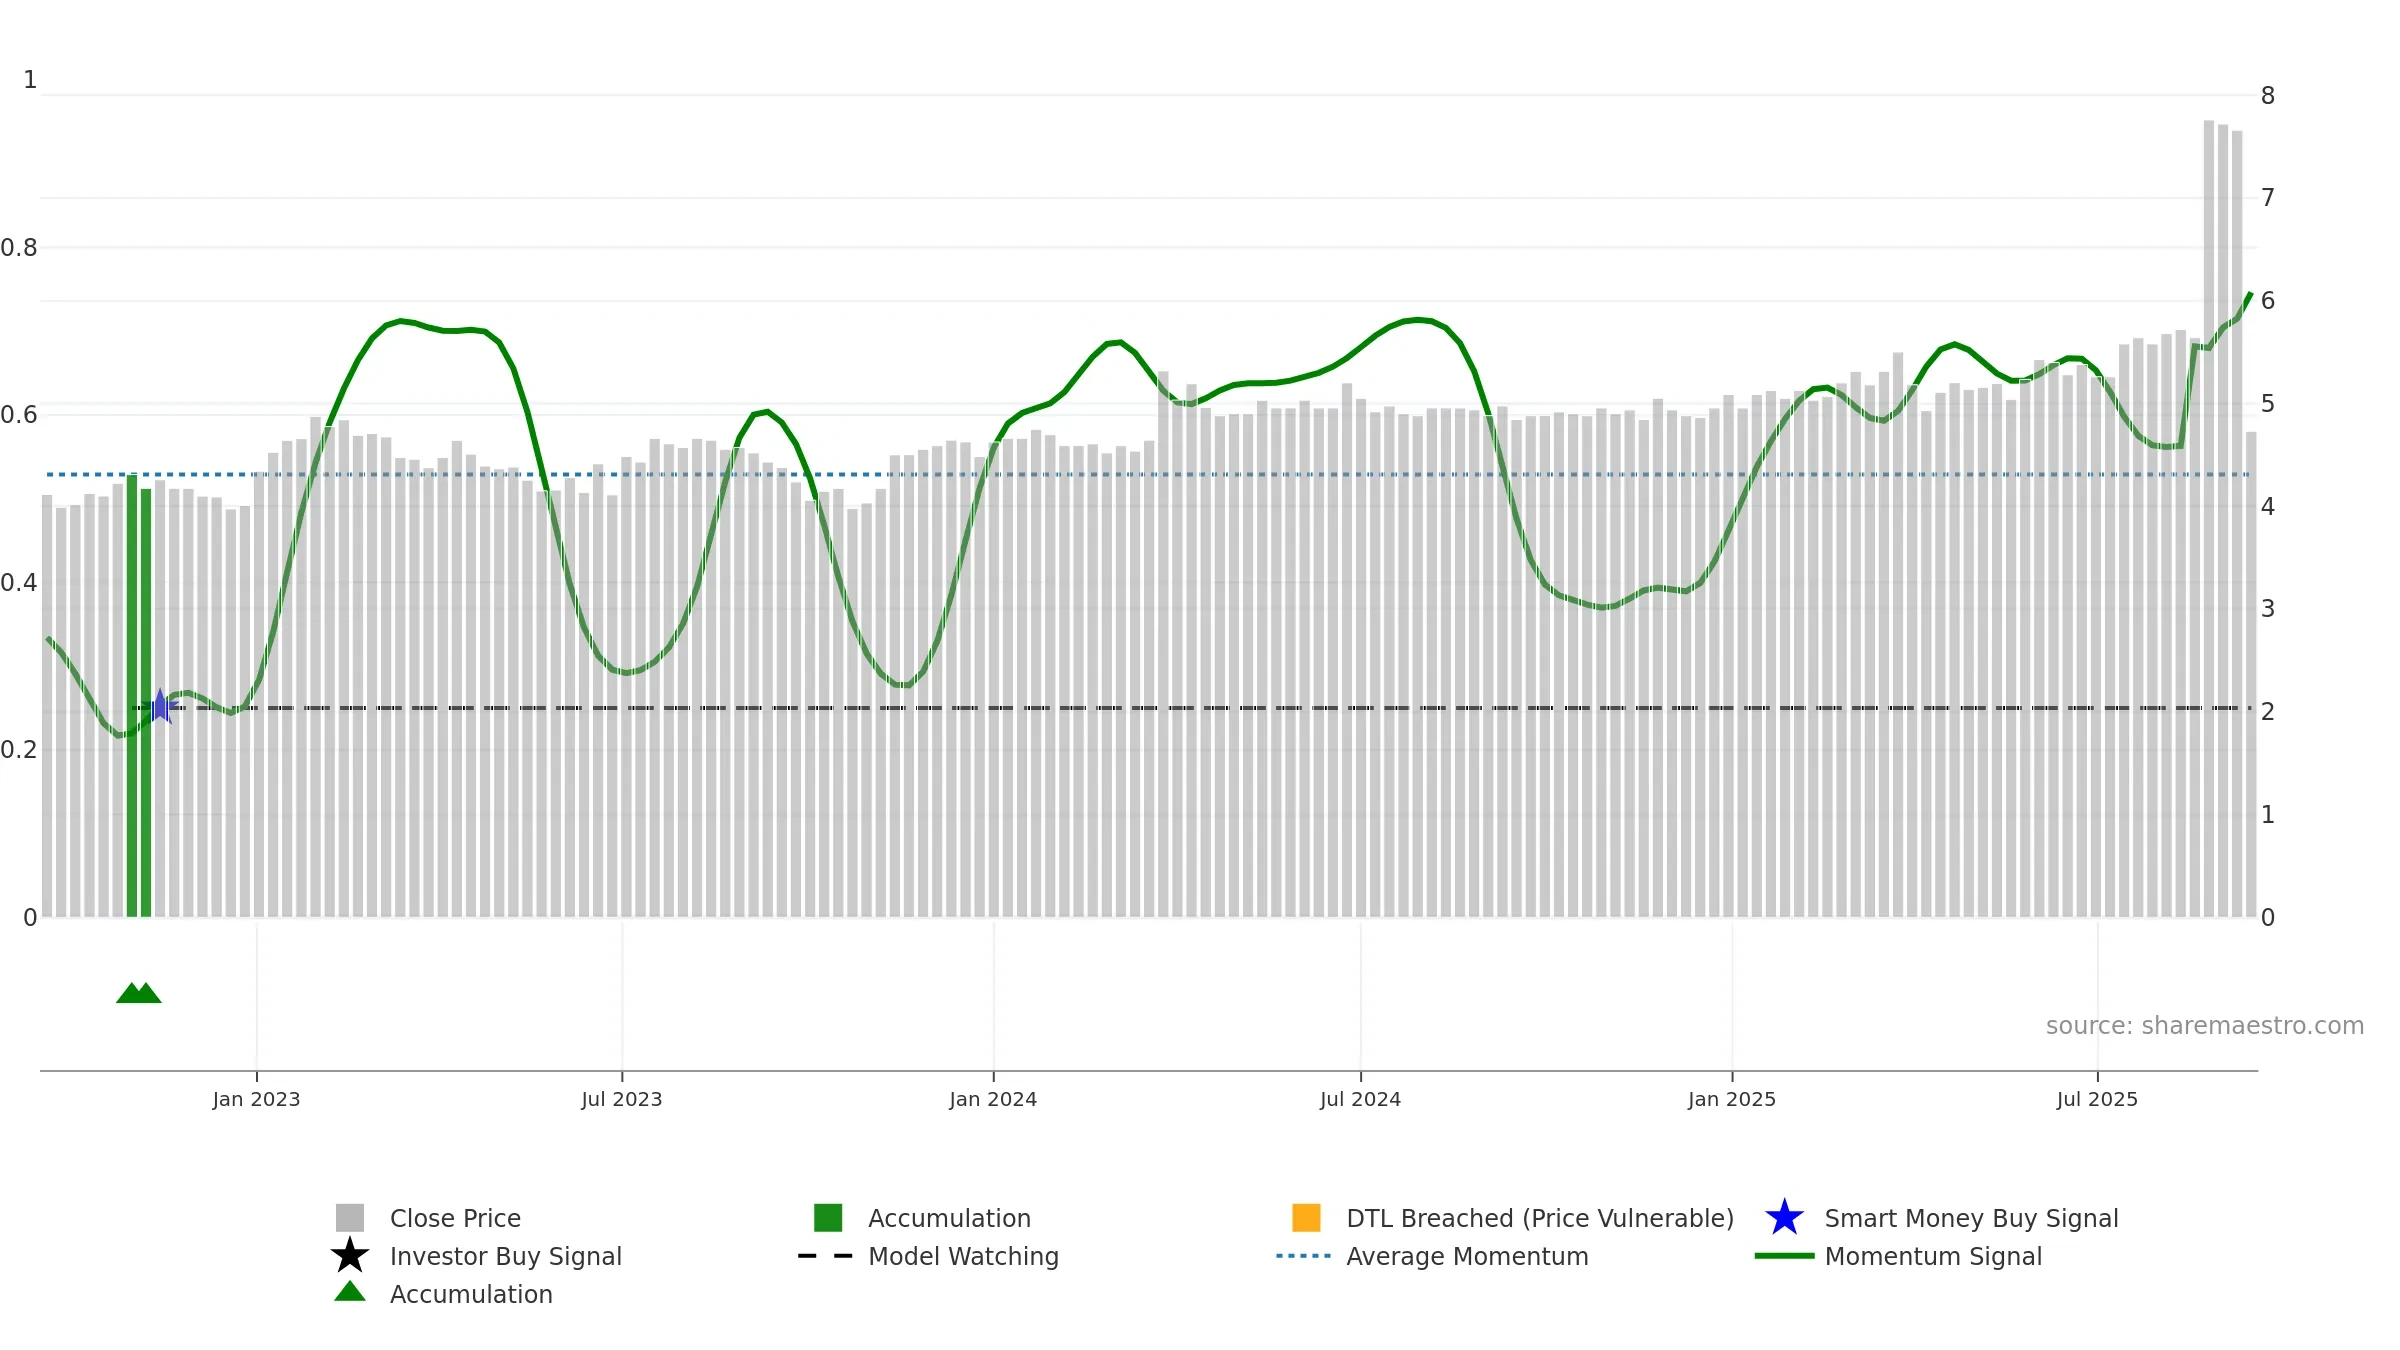Click the green Accumulation square legend icon
The image size is (2400, 1350).
[828, 1217]
